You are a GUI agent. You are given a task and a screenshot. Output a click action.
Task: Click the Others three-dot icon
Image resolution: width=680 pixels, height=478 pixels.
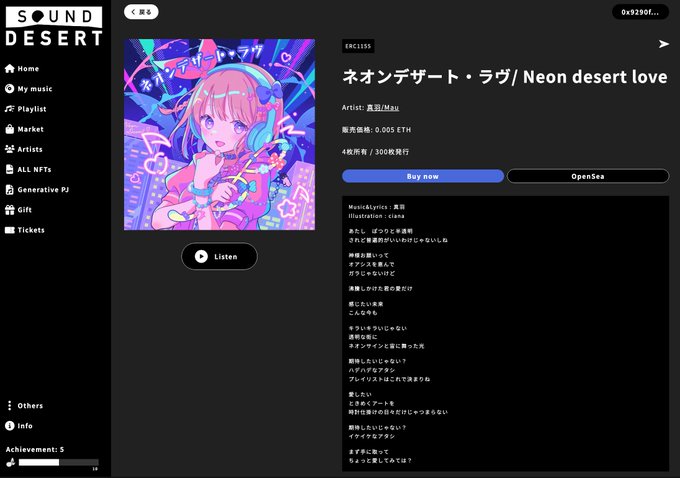pos(10,406)
